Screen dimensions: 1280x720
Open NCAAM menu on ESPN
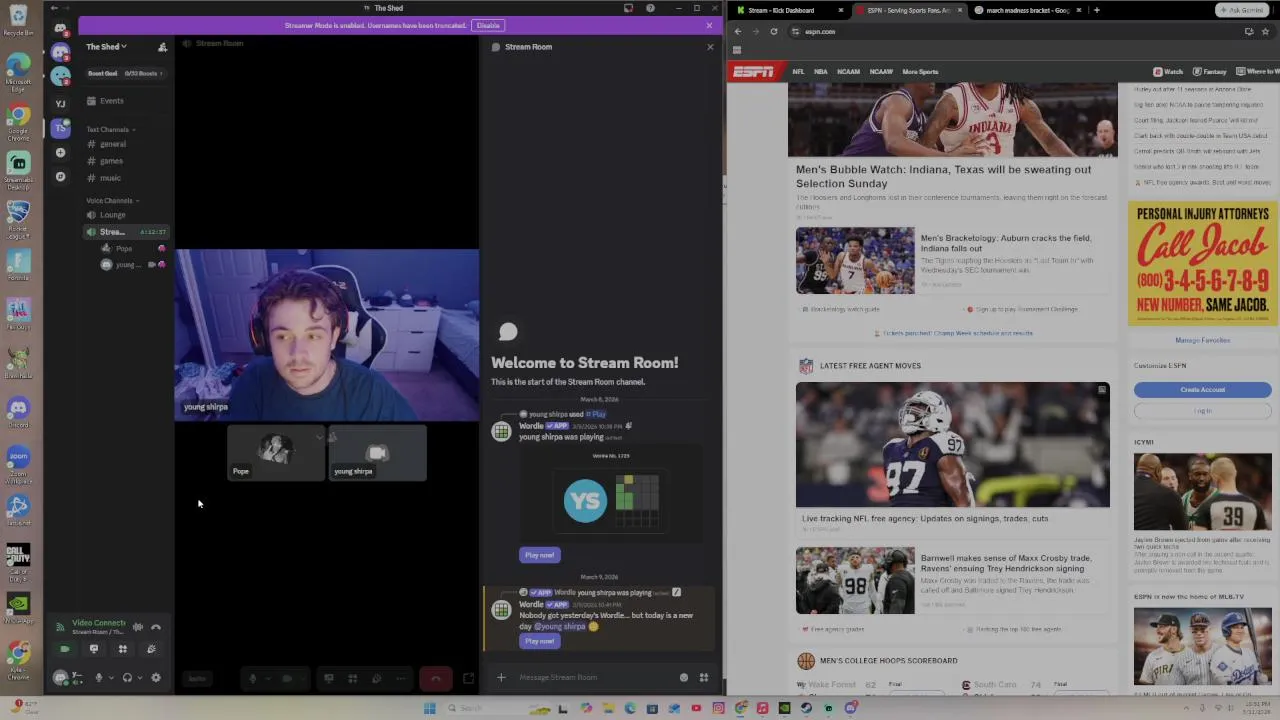click(848, 72)
